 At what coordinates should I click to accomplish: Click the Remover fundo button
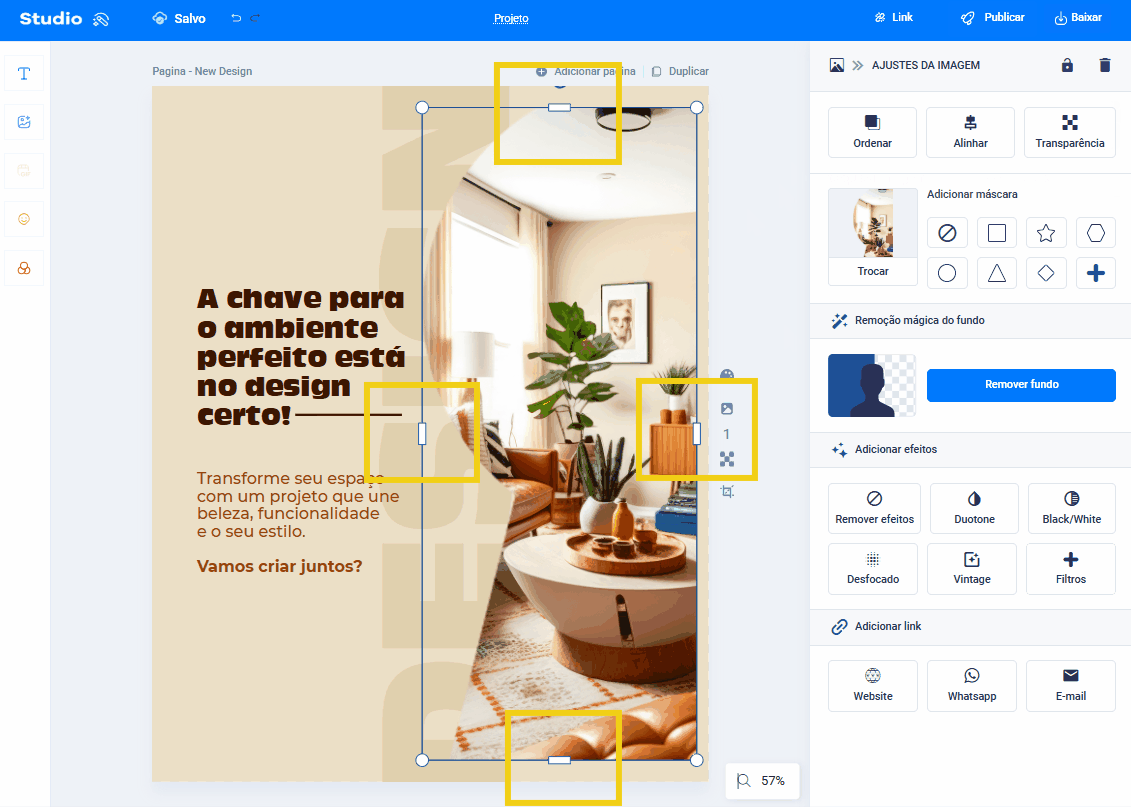1021,385
